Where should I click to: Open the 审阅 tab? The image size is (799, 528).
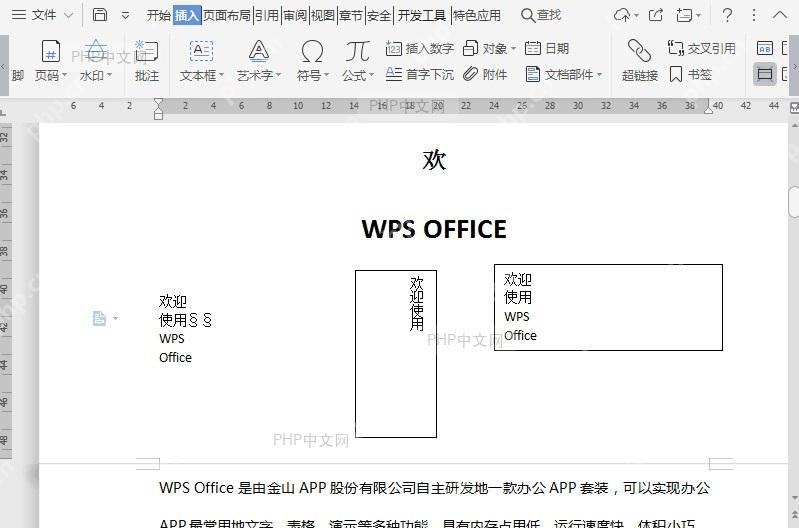pyautogui.click(x=295, y=15)
